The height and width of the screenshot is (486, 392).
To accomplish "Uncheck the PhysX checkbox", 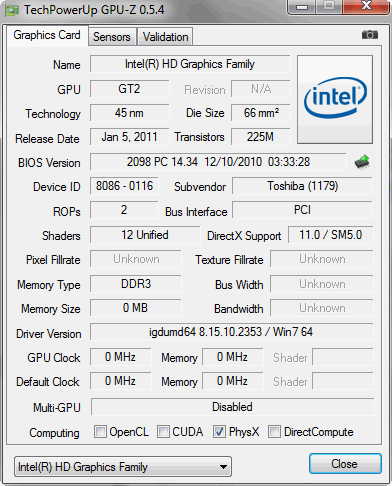I will point(219,432).
